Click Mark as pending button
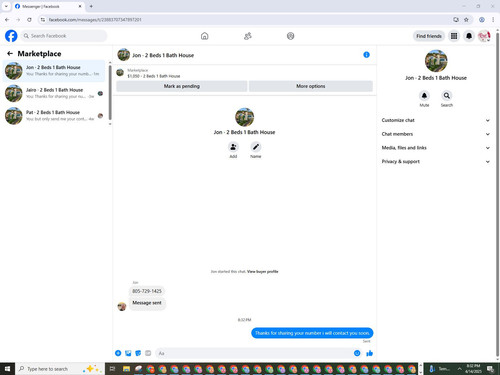 click(x=182, y=86)
